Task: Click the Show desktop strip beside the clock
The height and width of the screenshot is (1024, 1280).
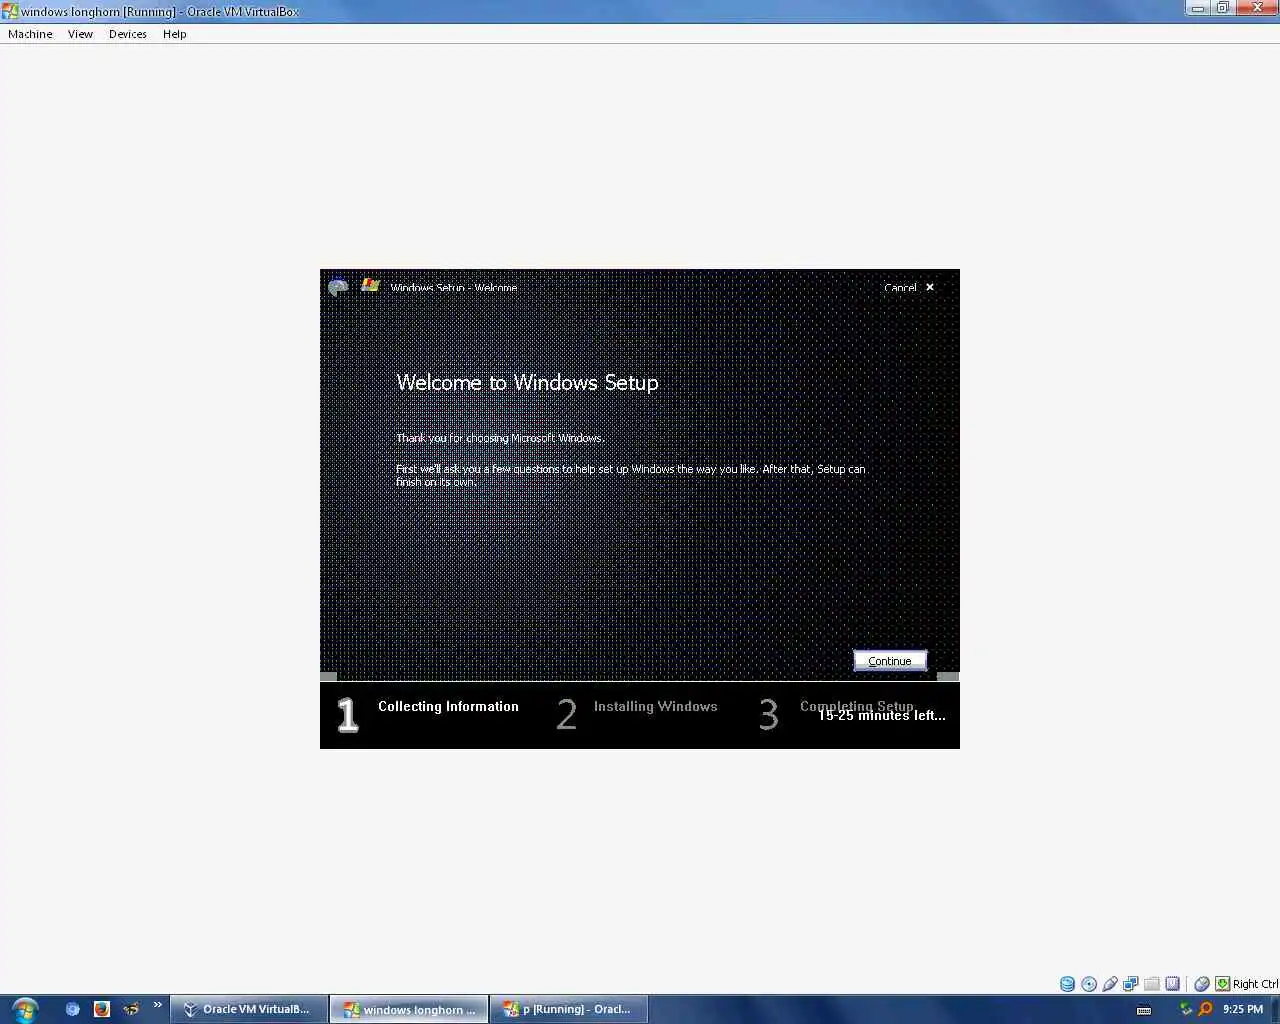Action: tap(1275, 1009)
